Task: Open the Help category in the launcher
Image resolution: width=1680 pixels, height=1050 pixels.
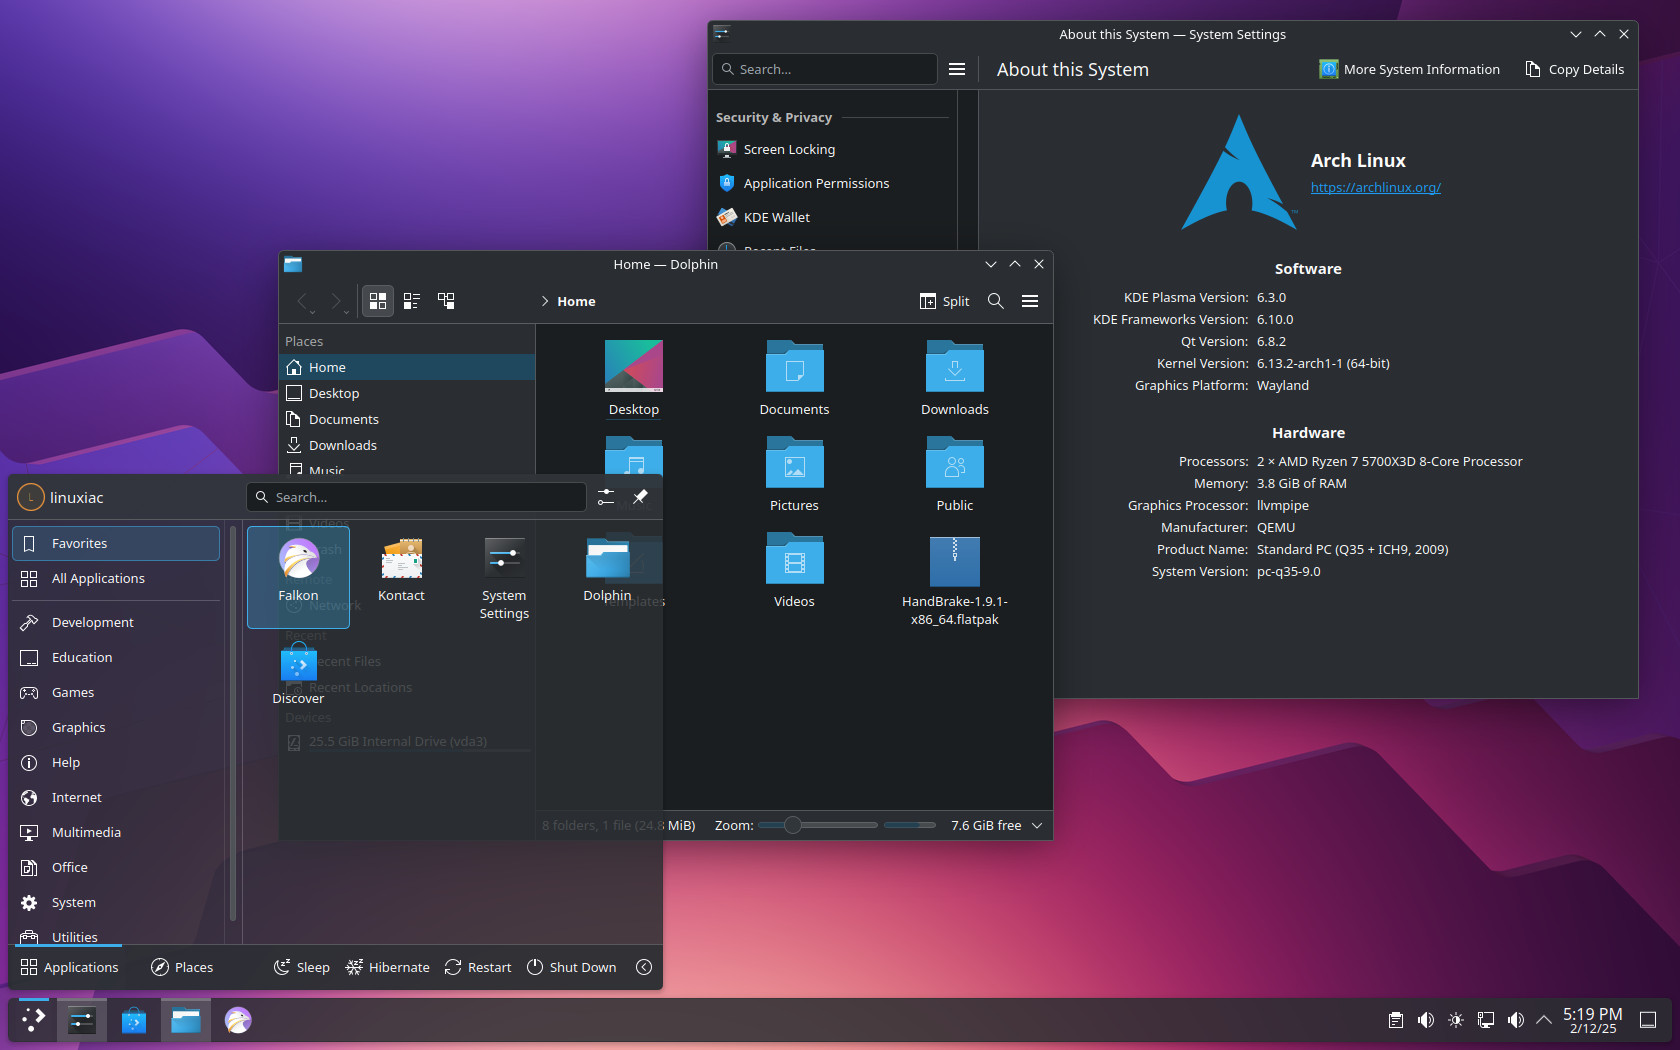Action: [116, 762]
